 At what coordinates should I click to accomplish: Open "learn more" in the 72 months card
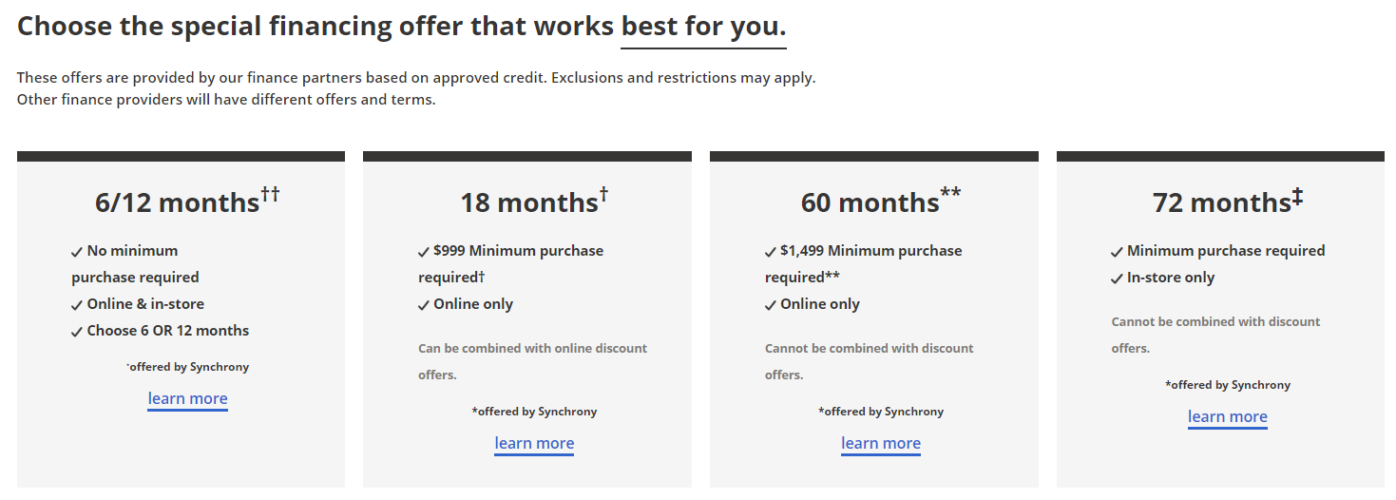[1227, 417]
